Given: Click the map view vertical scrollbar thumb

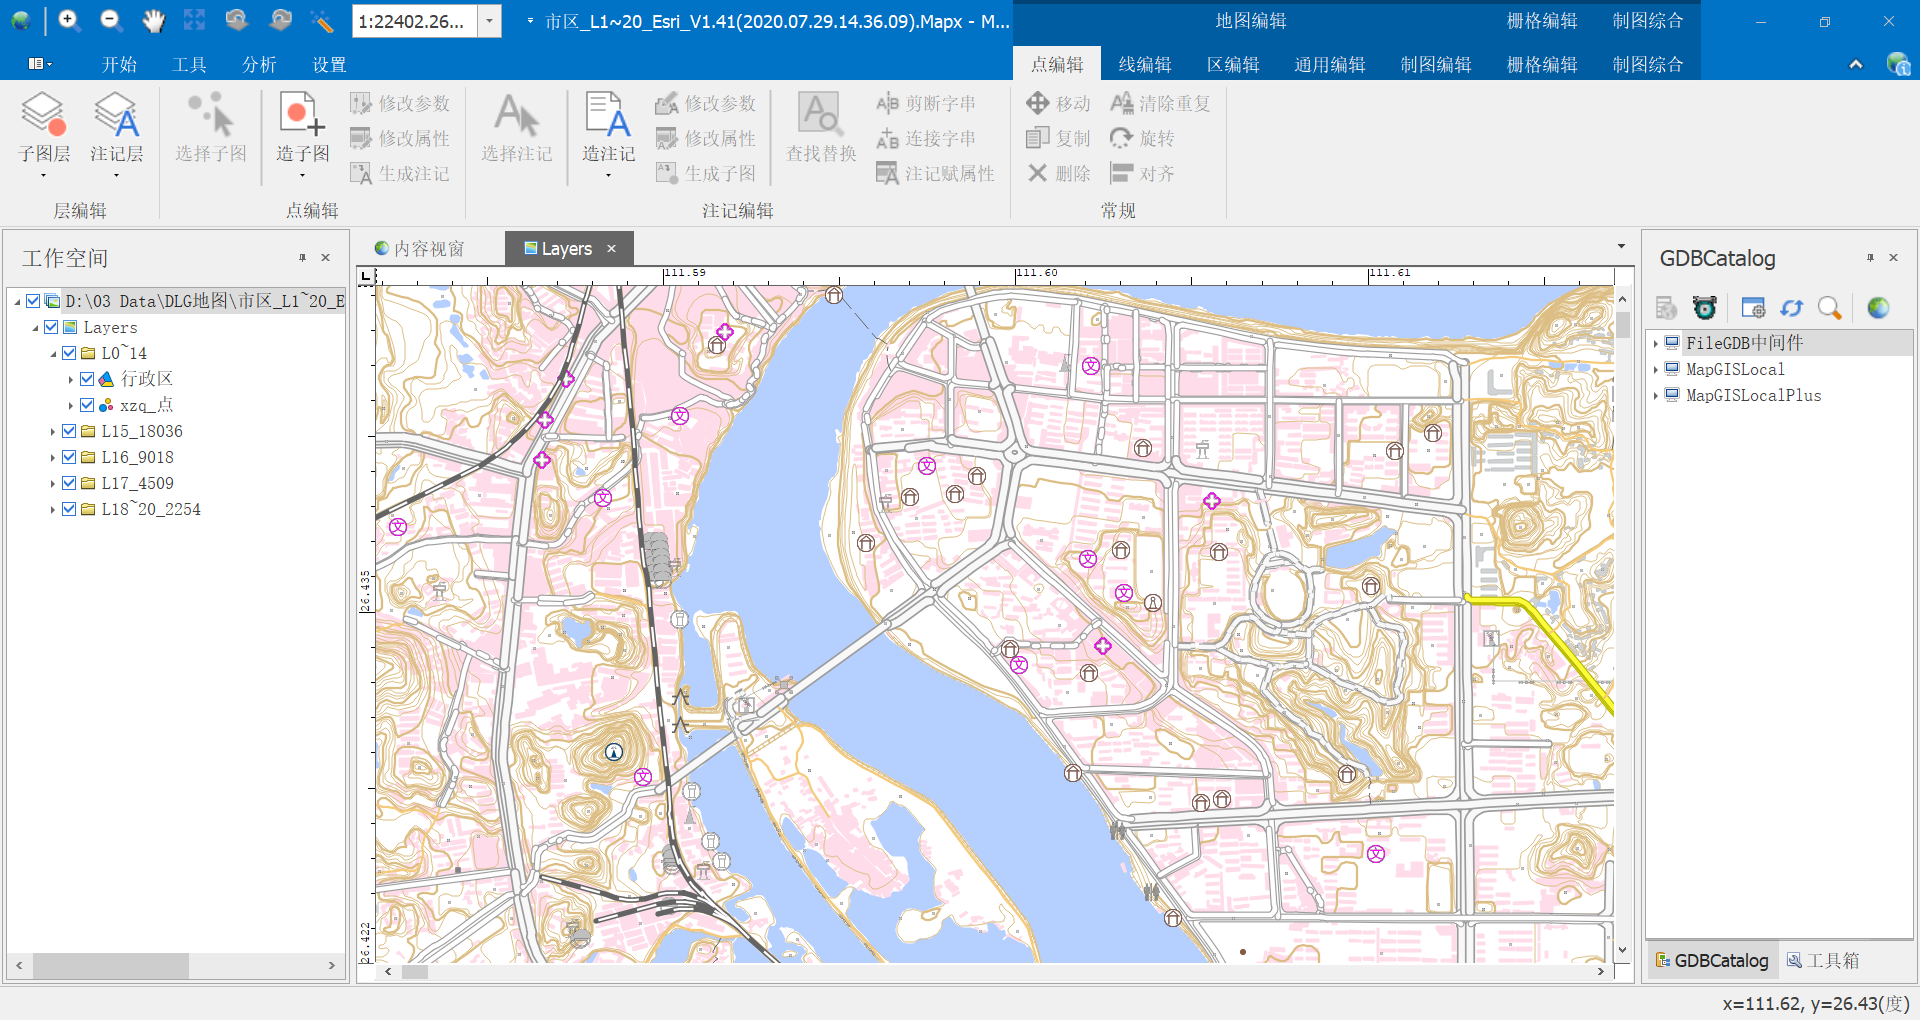Looking at the screenshot, I should click(x=1622, y=324).
